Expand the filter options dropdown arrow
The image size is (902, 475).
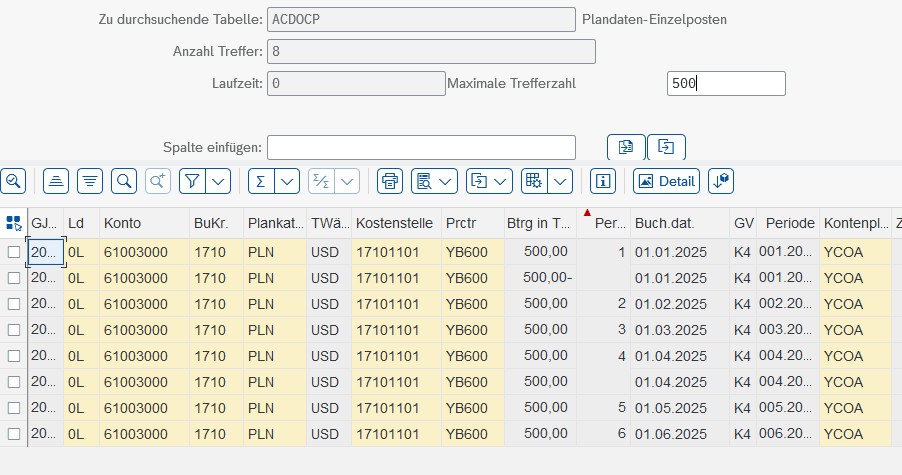[218, 181]
